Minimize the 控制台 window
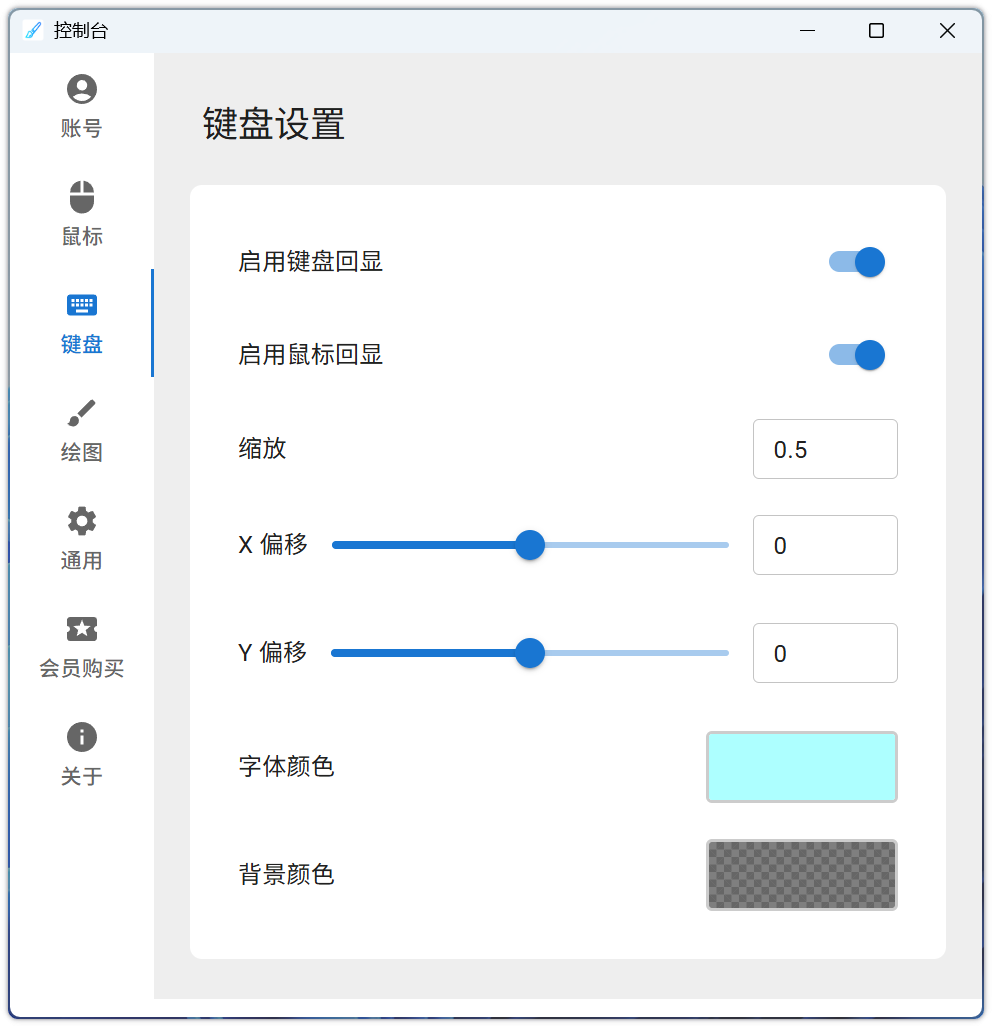 (808, 31)
